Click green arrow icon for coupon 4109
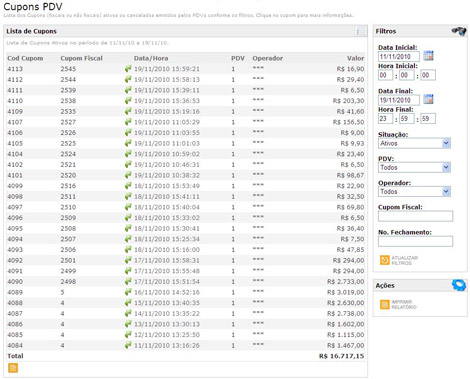Viewport: 470px width, 379px height. tap(128, 111)
